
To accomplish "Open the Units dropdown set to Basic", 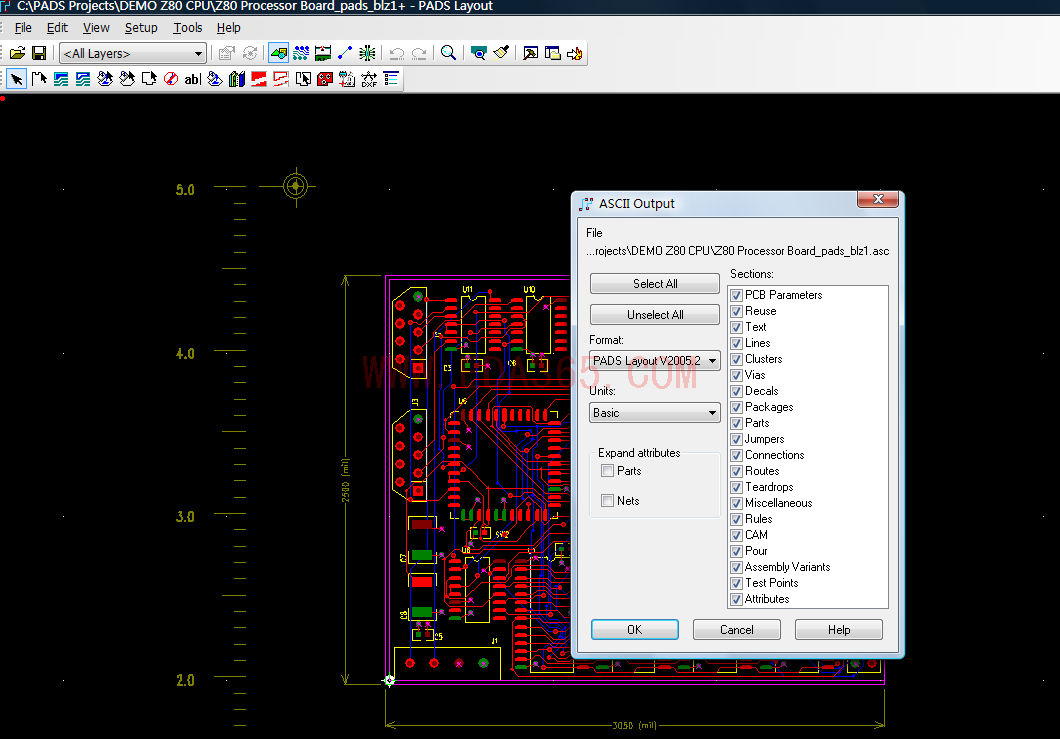I will click(655, 413).
